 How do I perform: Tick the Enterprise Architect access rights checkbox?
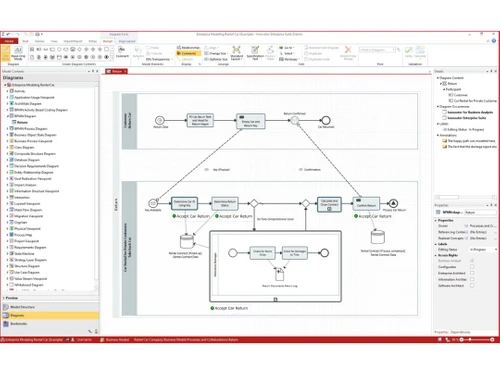(472, 273)
